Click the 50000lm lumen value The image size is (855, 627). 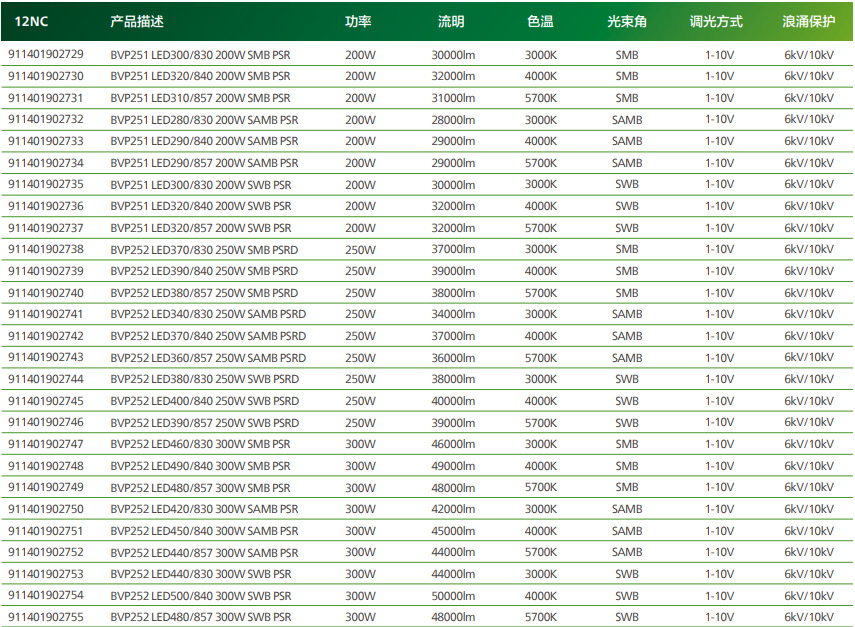pos(453,595)
